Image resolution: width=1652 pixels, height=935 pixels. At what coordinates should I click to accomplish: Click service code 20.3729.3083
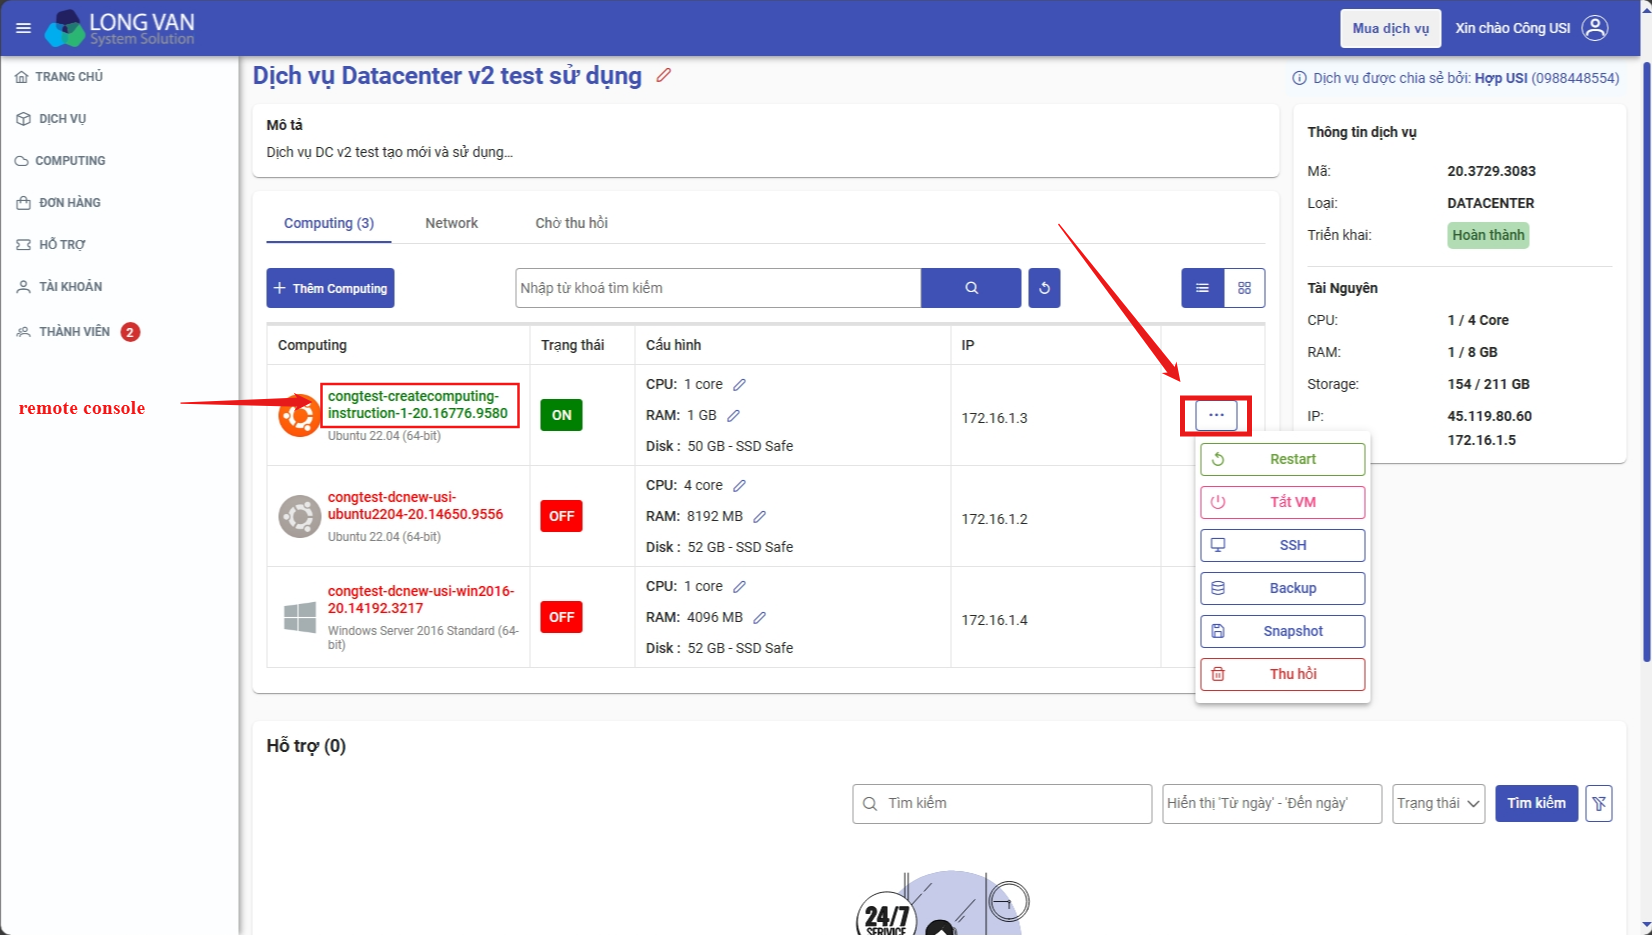[1491, 171]
